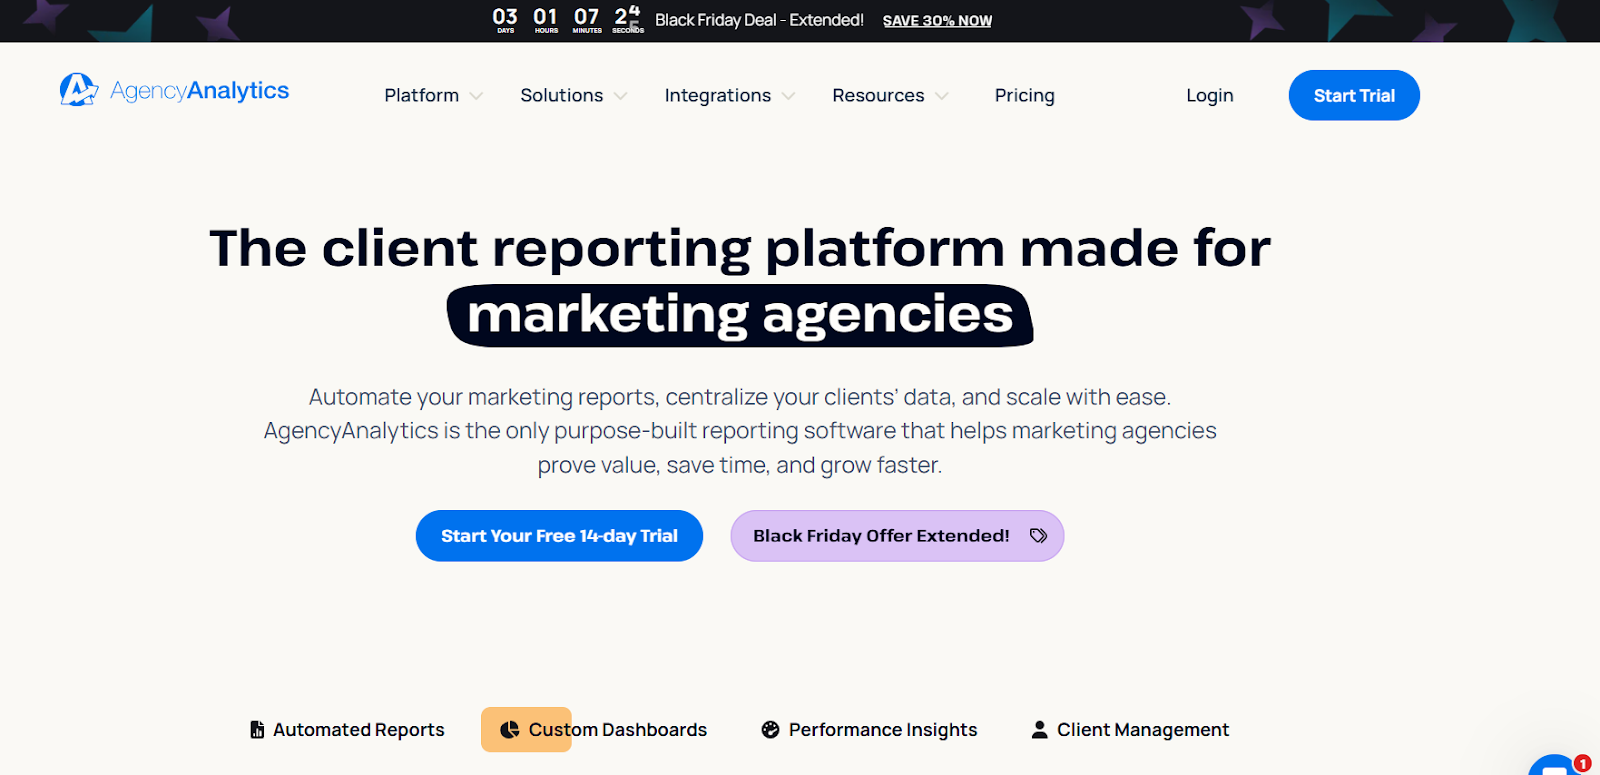1600x775 pixels.
Task: Click the price tag icon in Black Friday button
Action: coord(1039,536)
